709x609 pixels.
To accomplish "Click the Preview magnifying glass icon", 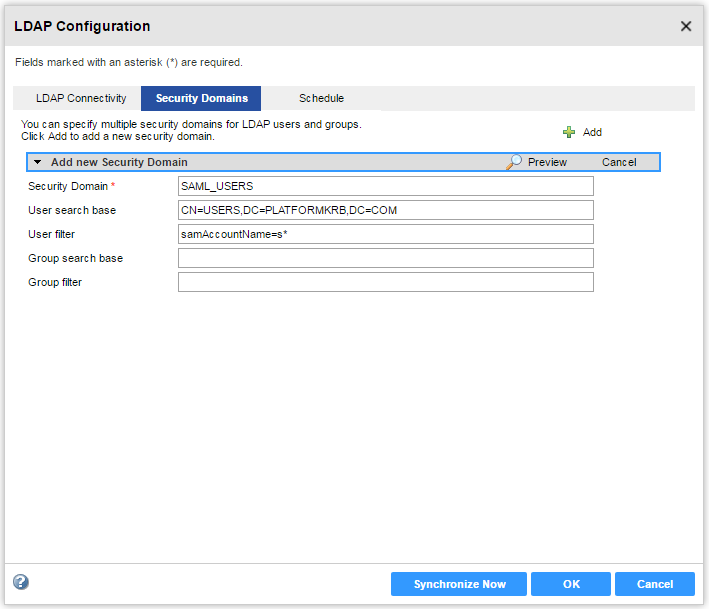I will coord(514,162).
